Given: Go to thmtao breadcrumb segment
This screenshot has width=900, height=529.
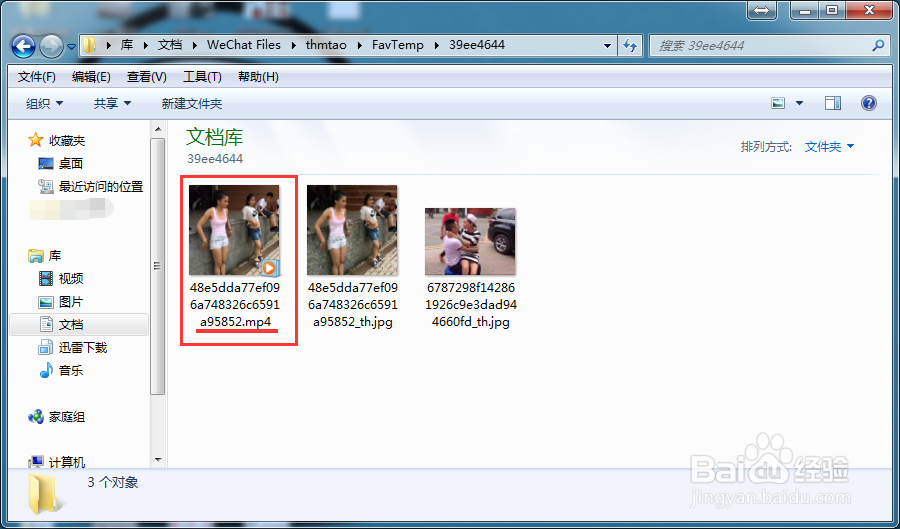Looking at the screenshot, I should (327, 45).
